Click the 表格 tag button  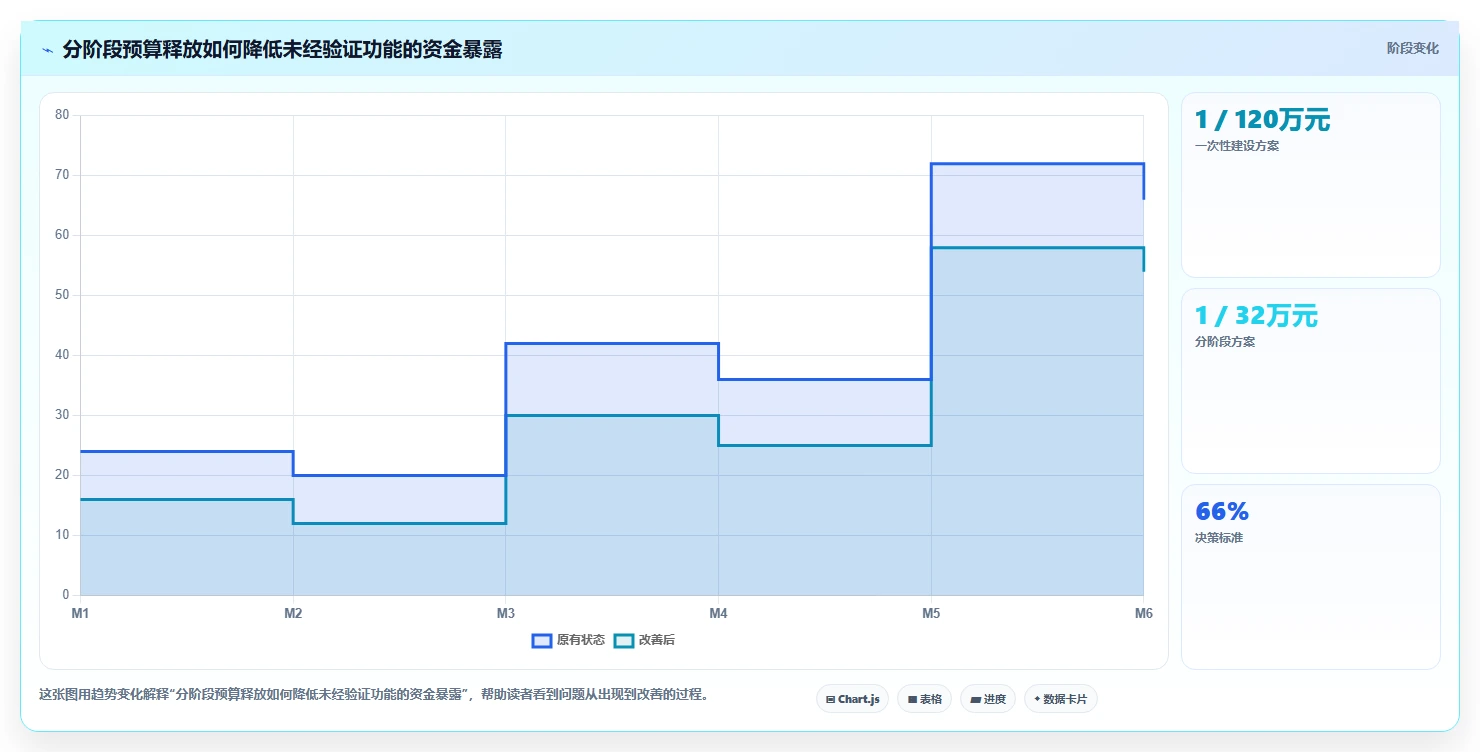[924, 699]
